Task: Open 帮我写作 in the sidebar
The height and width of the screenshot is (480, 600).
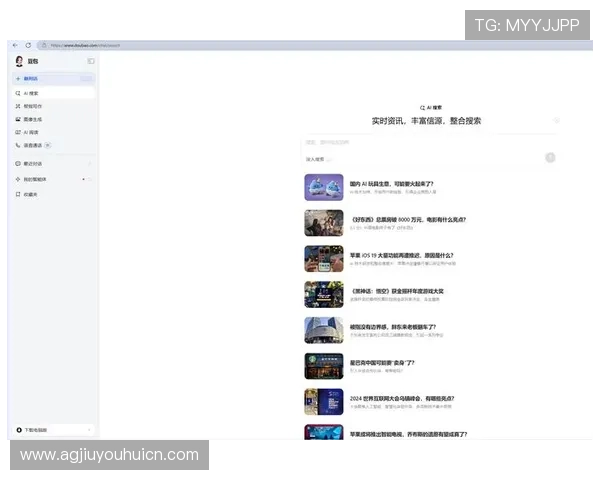Action: [54, 106]
